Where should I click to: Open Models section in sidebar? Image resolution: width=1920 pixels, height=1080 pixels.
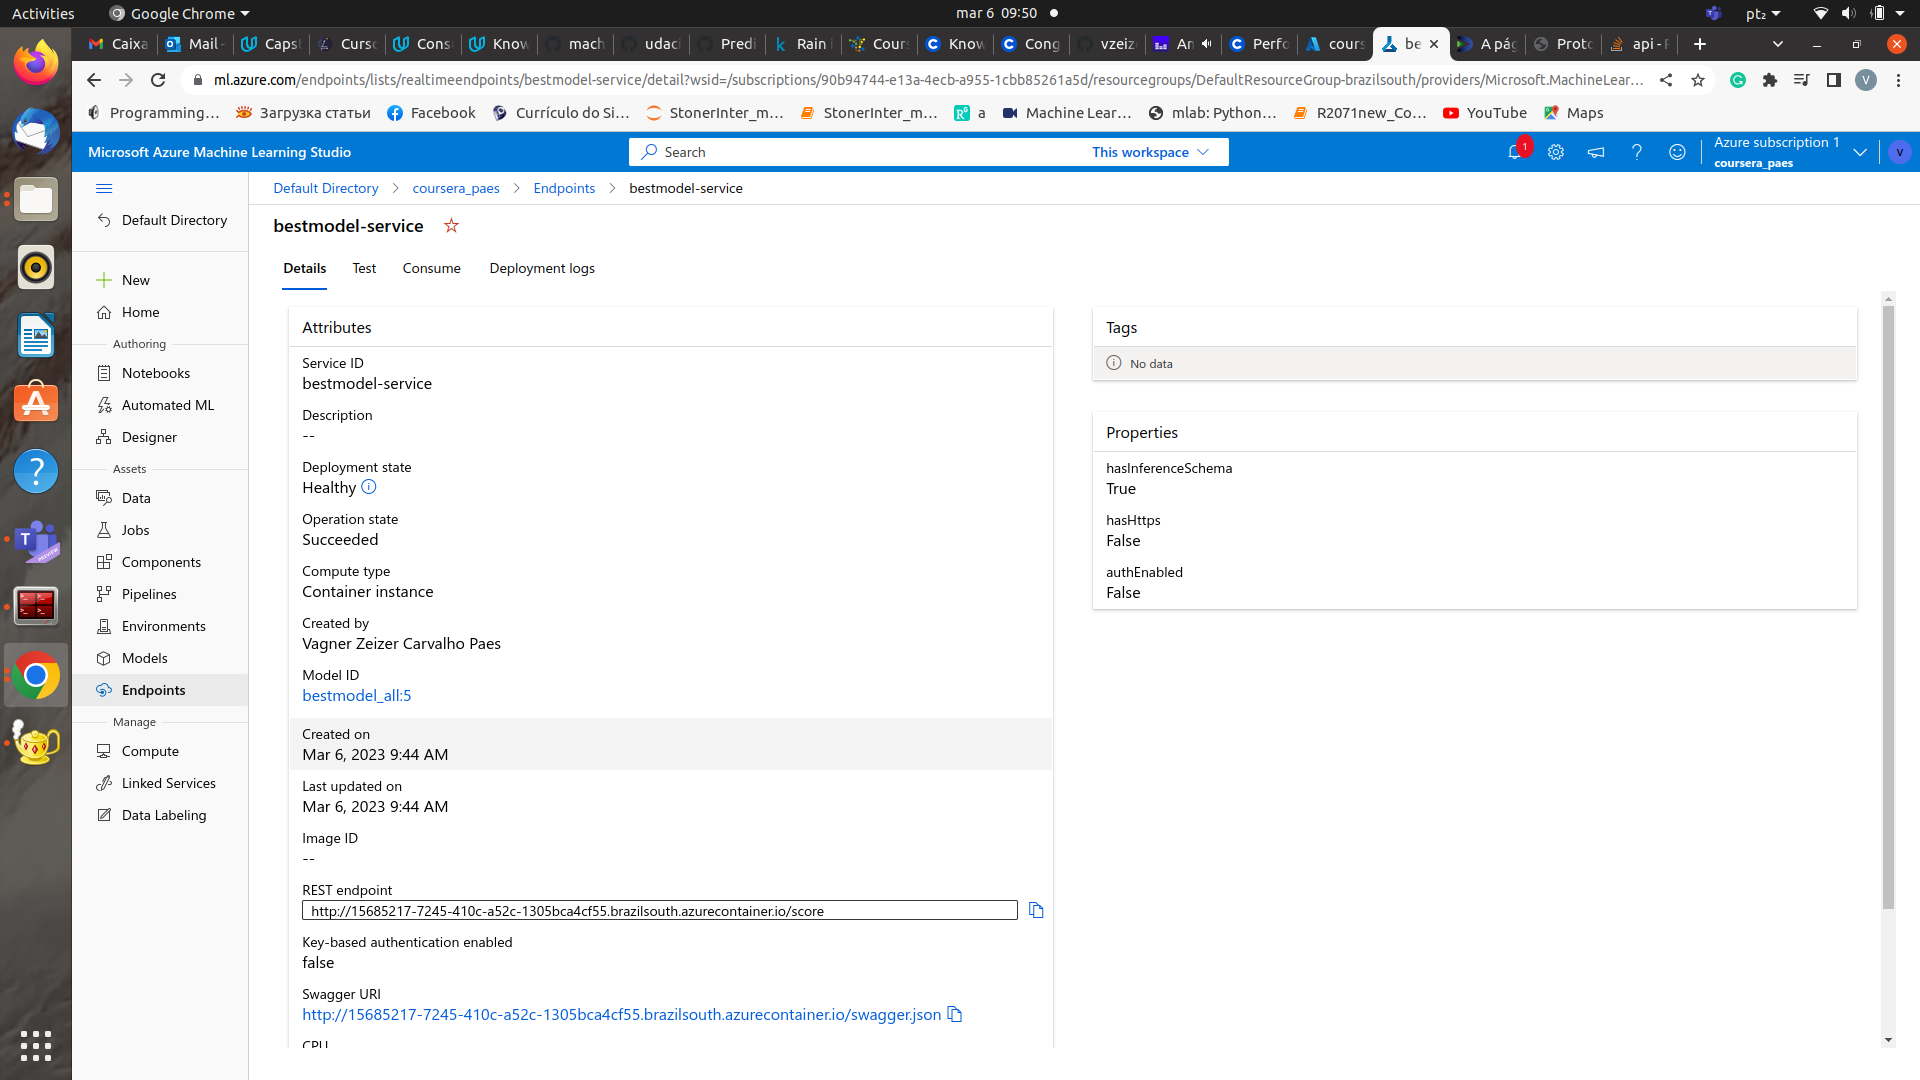(x=145, y=657)
